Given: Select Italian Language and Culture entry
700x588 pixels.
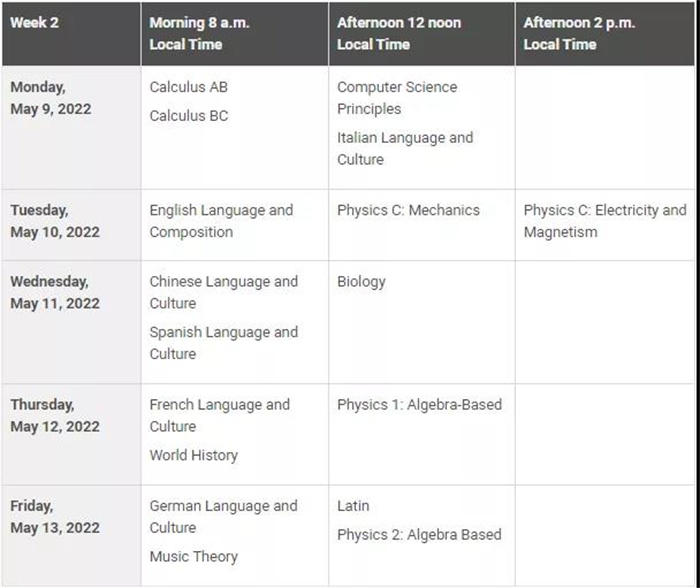Looking at the screenshot, I should pyautogui.click(x=405, y=149).
